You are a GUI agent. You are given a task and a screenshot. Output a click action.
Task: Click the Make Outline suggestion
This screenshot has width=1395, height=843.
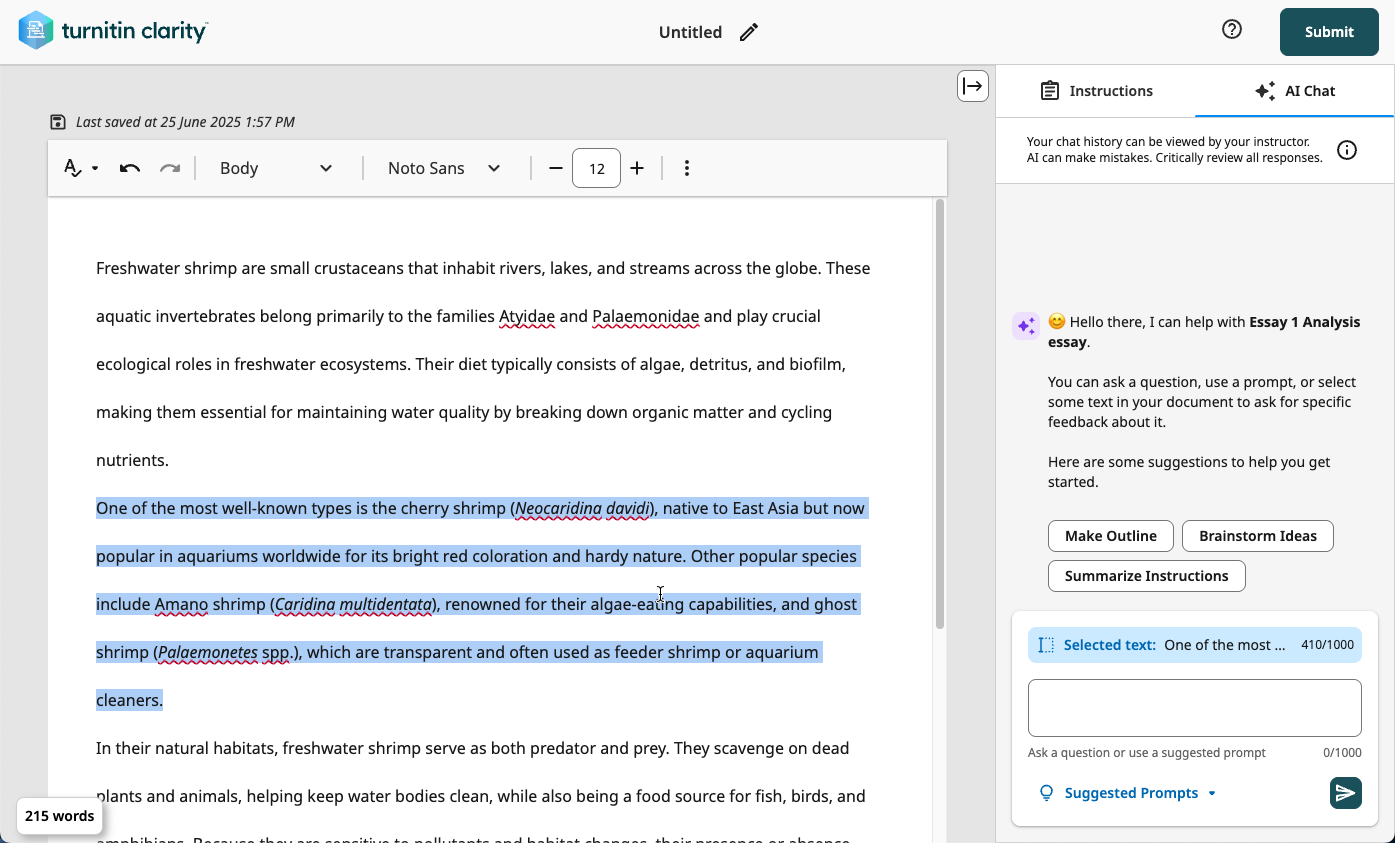[1110, 536]
